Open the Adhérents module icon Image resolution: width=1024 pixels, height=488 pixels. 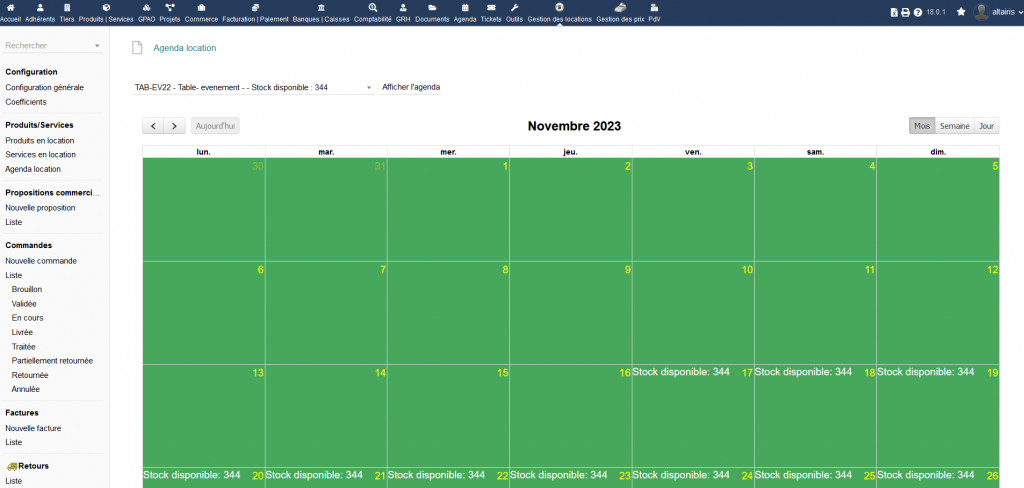(40, 8)
